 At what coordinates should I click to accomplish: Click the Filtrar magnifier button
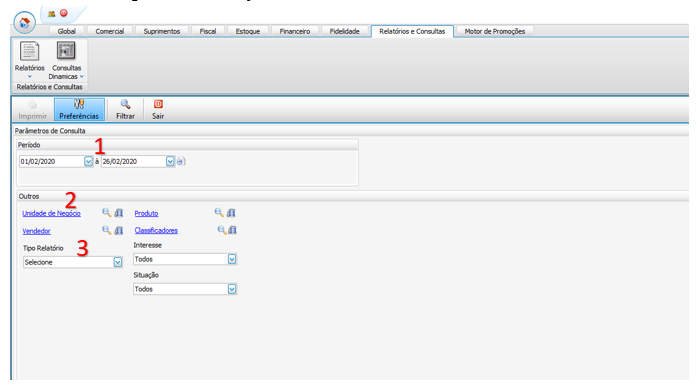tap(125, 110)
